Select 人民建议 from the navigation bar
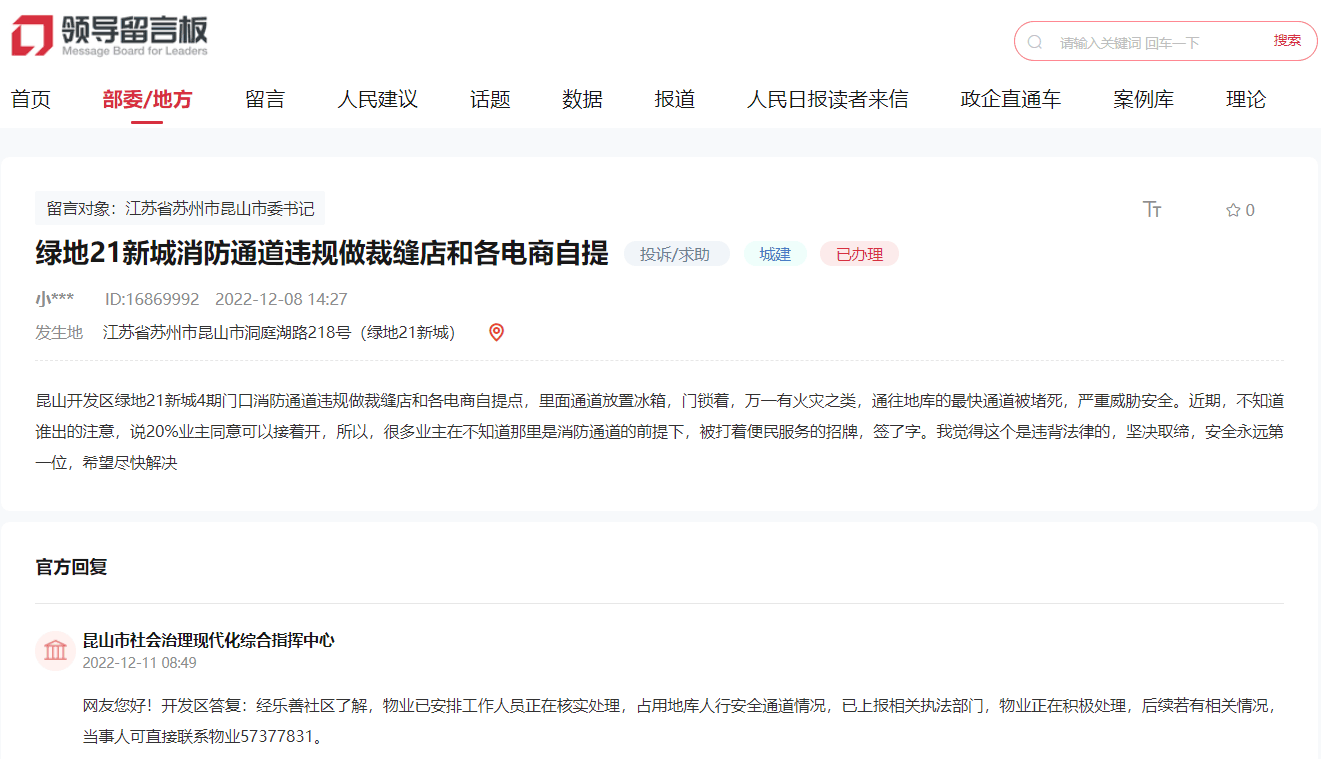Screen dimensions: 1321x759 pos(377,99)
